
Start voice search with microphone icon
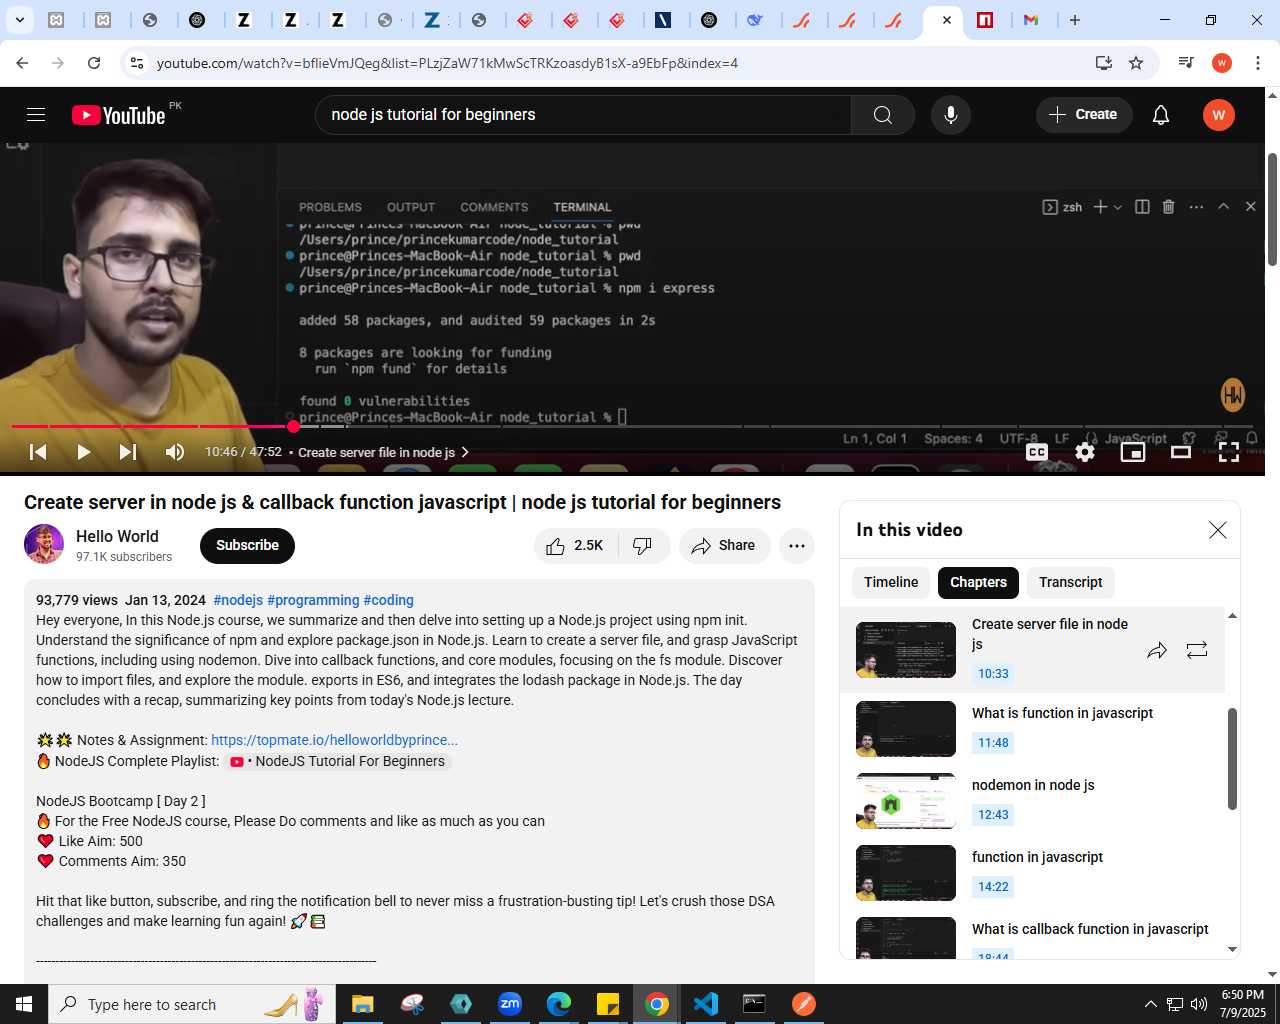click(x=951, y=115)
